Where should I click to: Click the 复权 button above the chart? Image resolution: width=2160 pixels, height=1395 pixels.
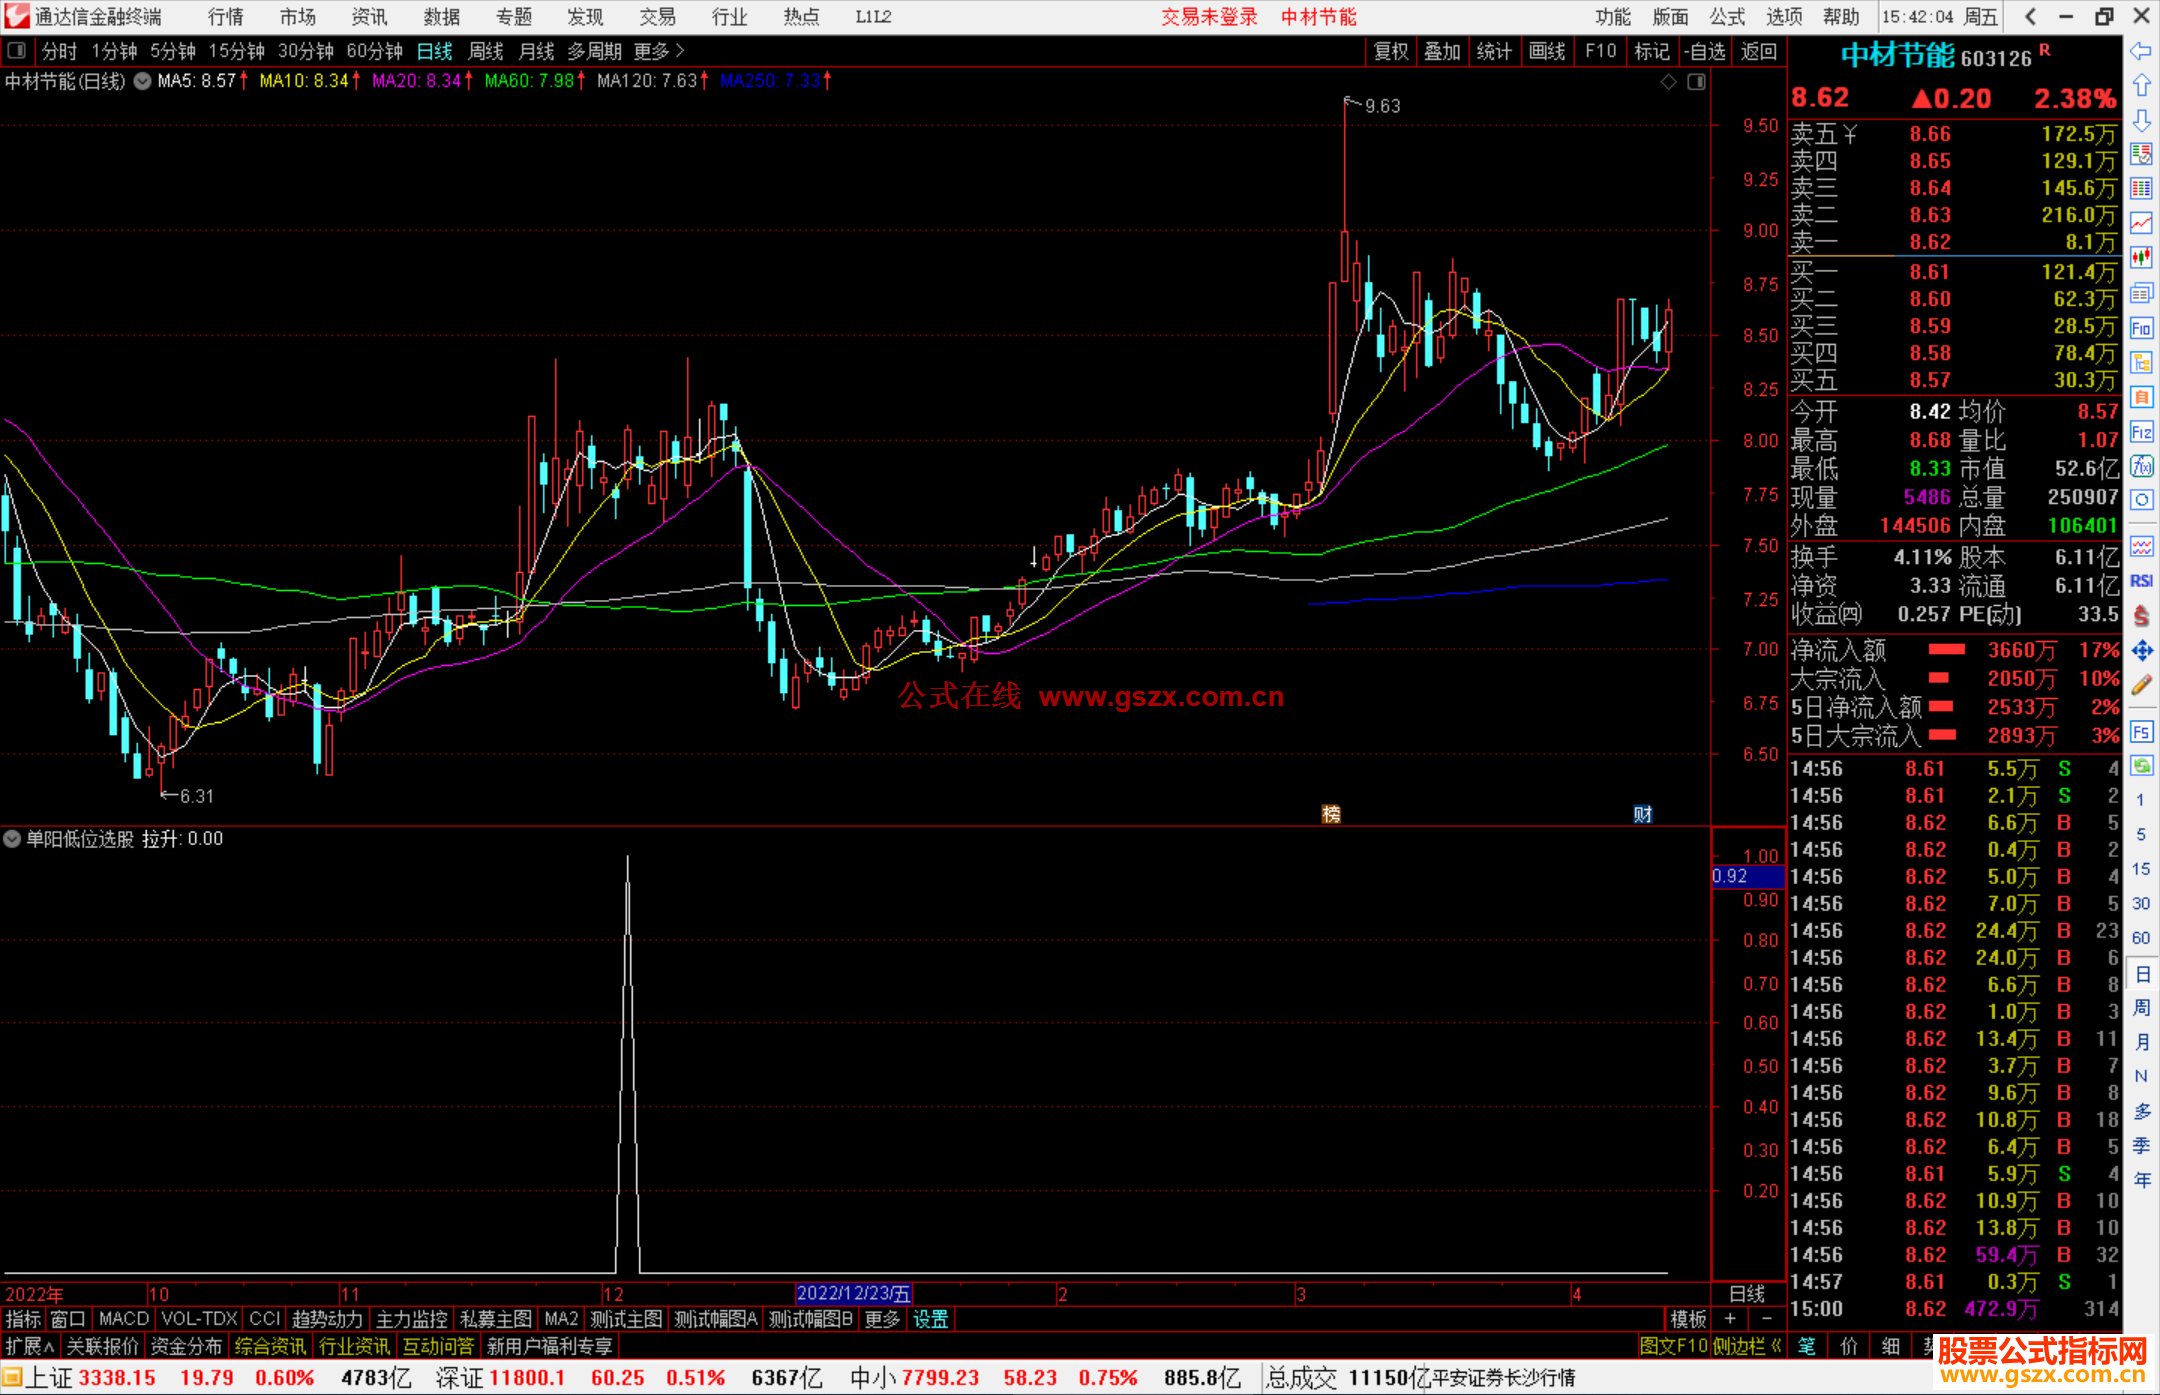coord(1391,51)
